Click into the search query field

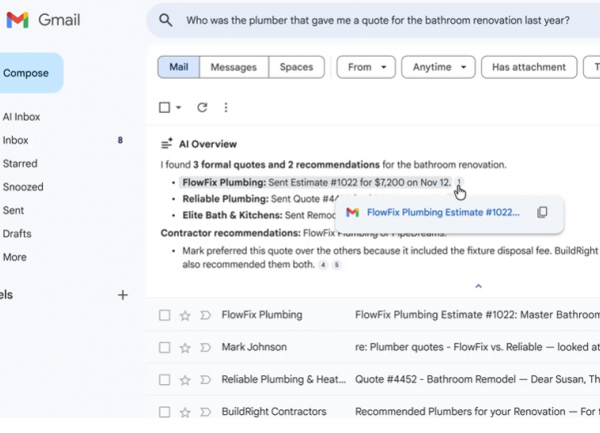pos(380,20)
